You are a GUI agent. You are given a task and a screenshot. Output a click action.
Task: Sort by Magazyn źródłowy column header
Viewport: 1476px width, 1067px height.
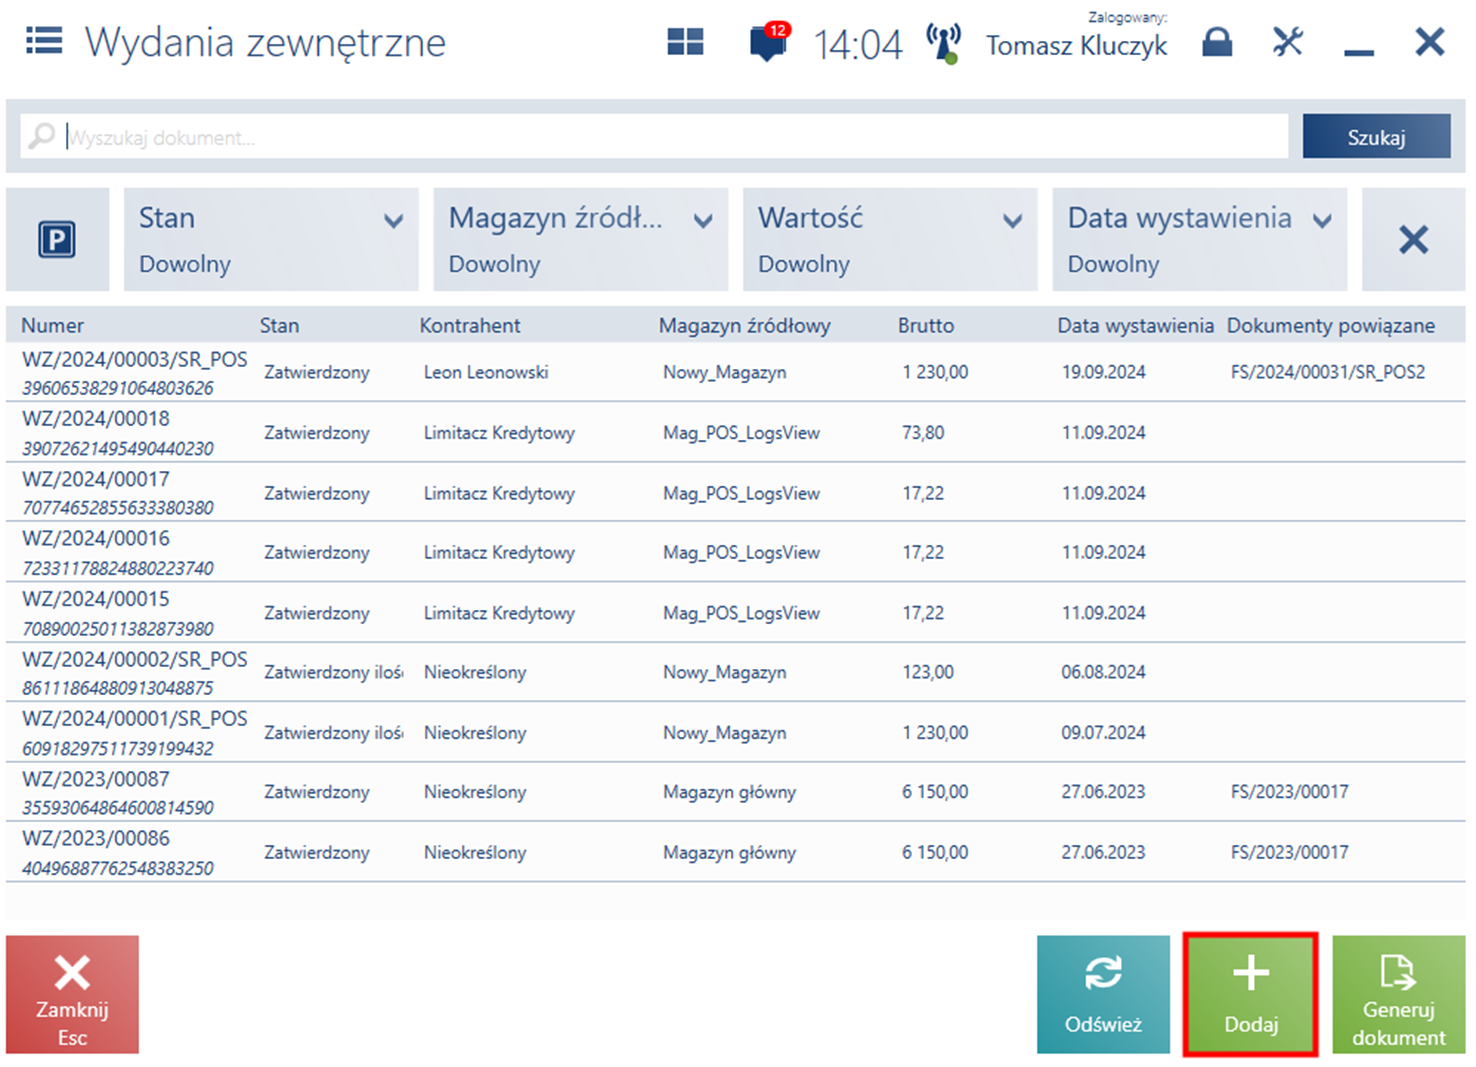(x=744, y=326)
